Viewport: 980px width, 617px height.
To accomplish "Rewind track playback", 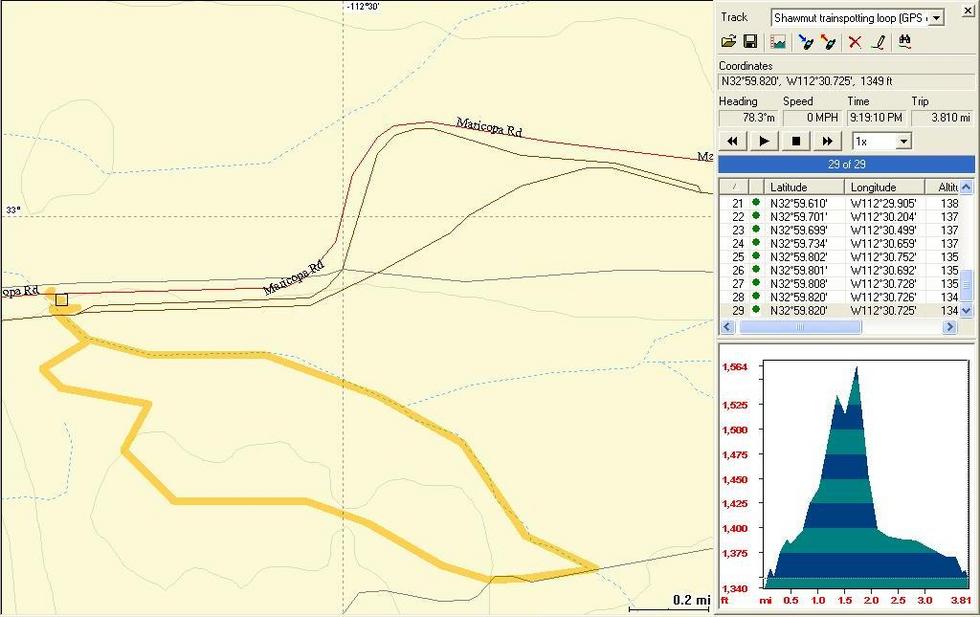I will pos(732,141).
